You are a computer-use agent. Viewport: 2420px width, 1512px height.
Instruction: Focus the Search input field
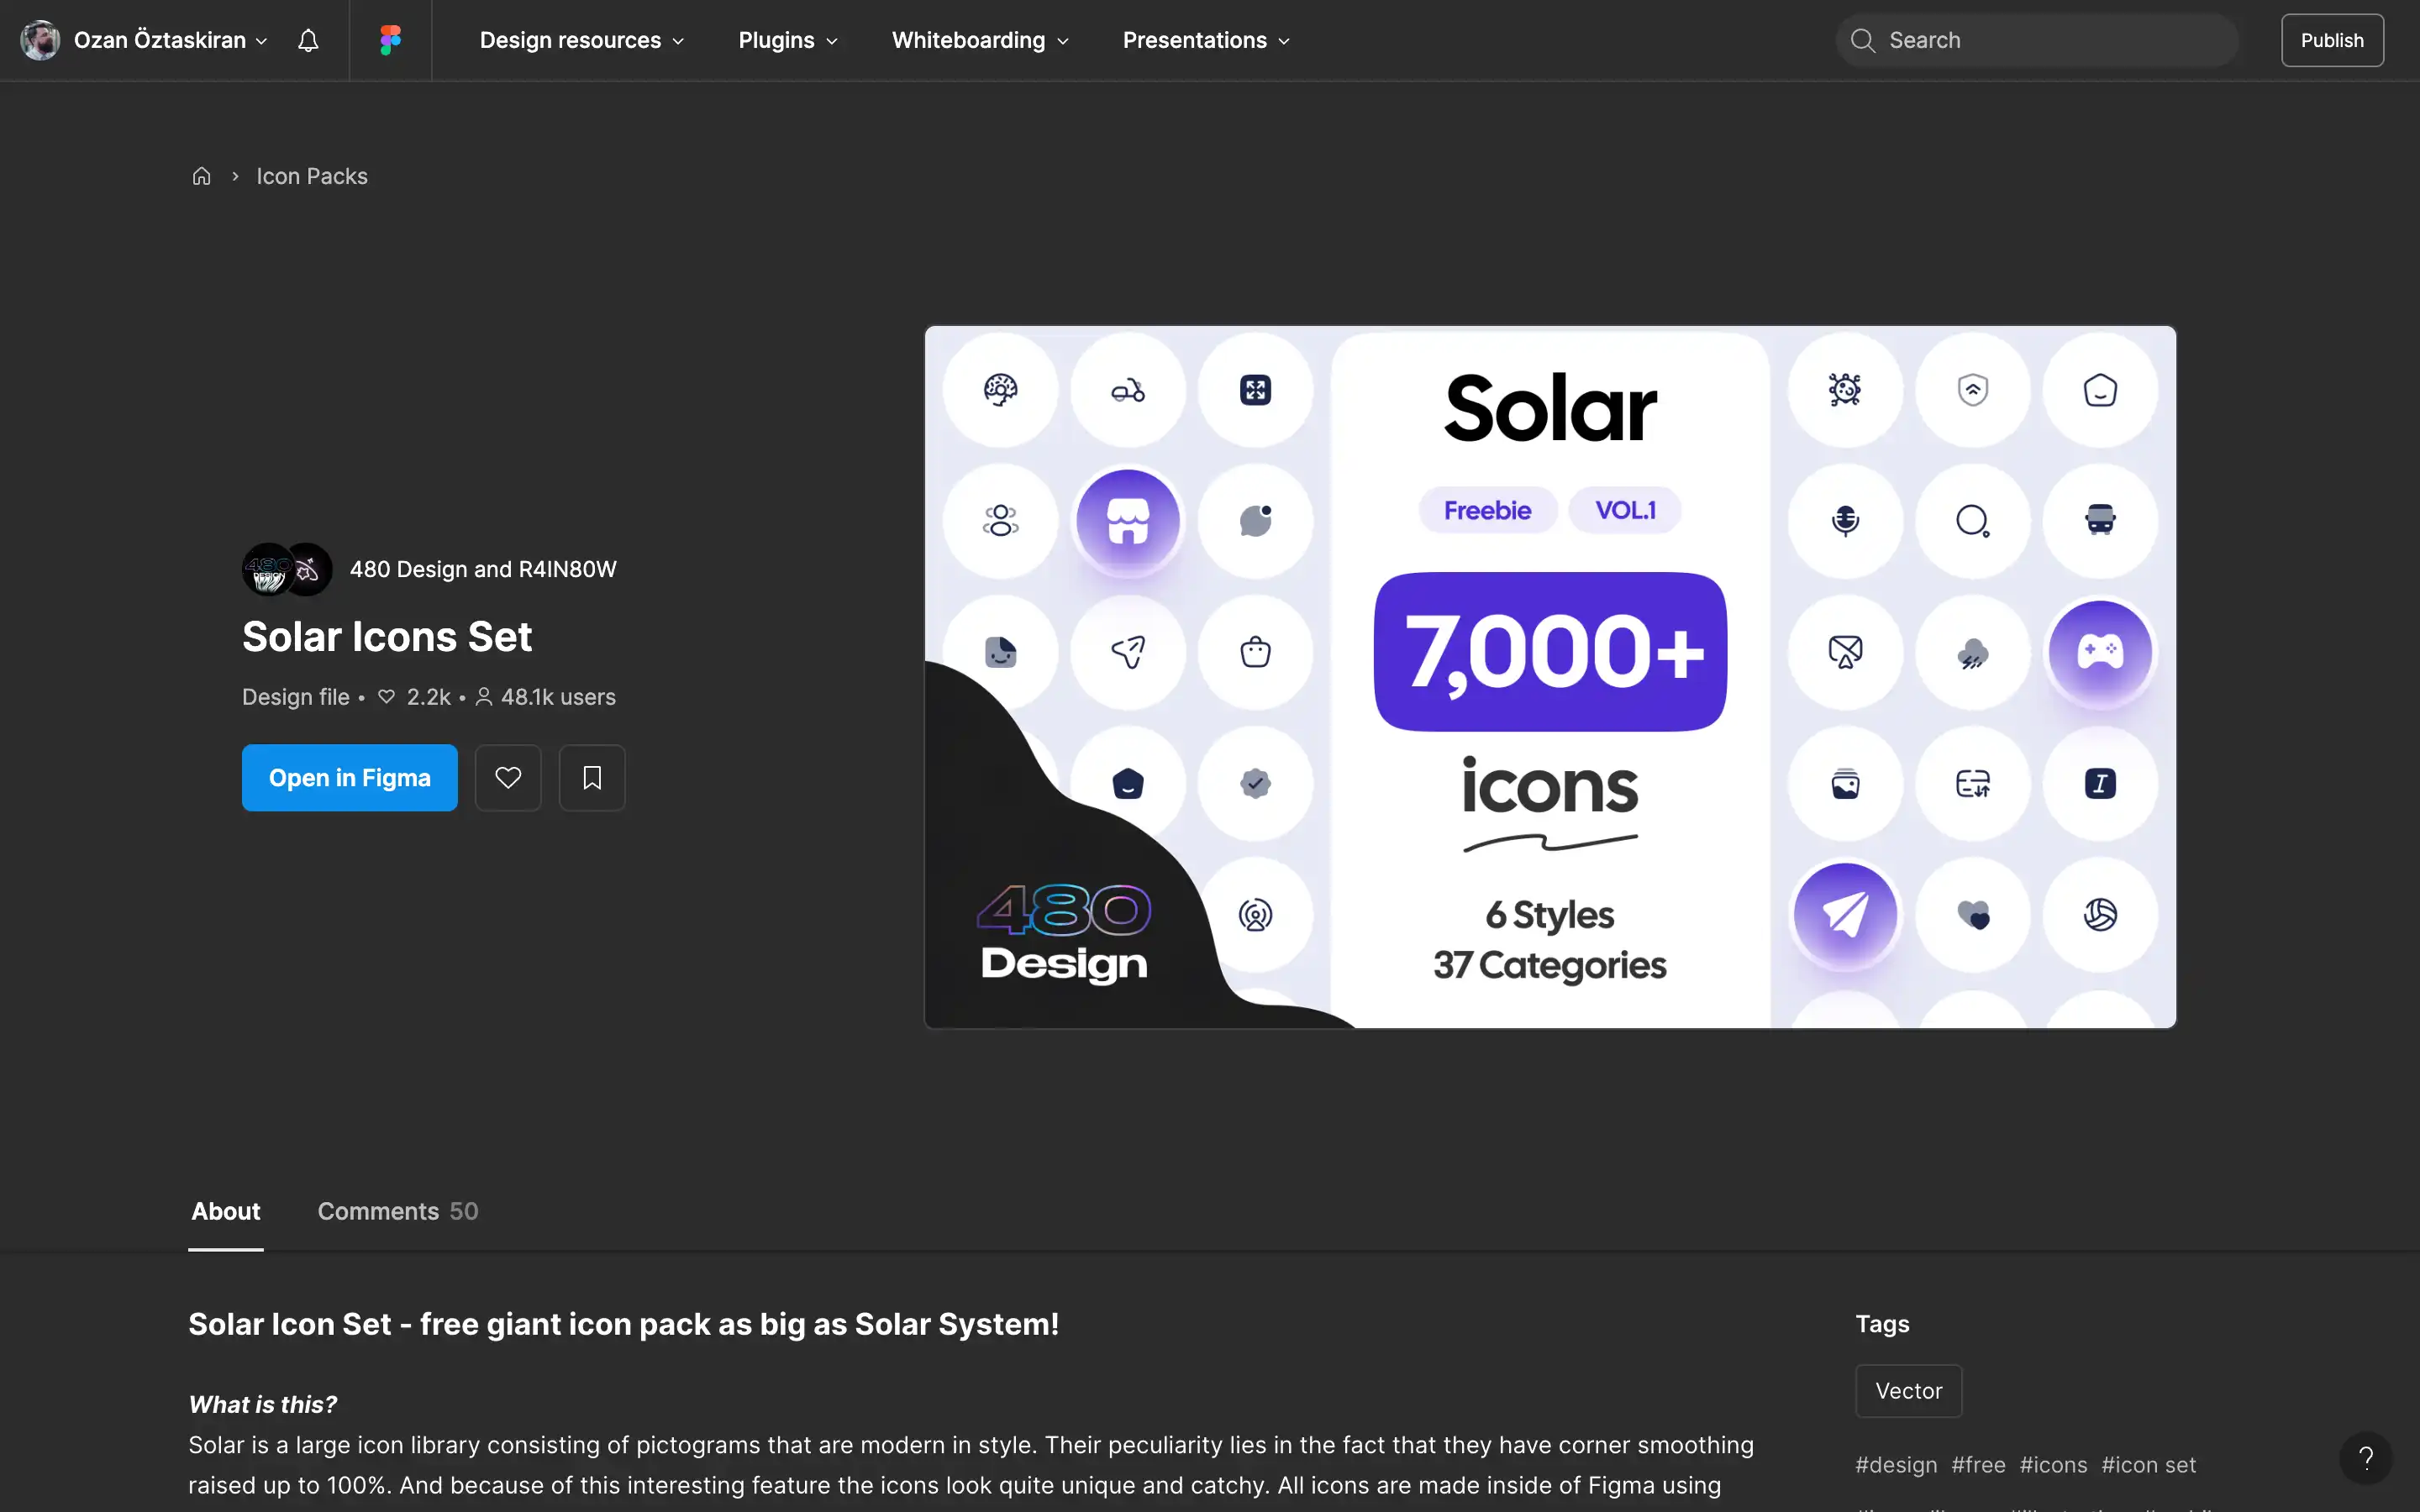click(x=2037, y=40)
